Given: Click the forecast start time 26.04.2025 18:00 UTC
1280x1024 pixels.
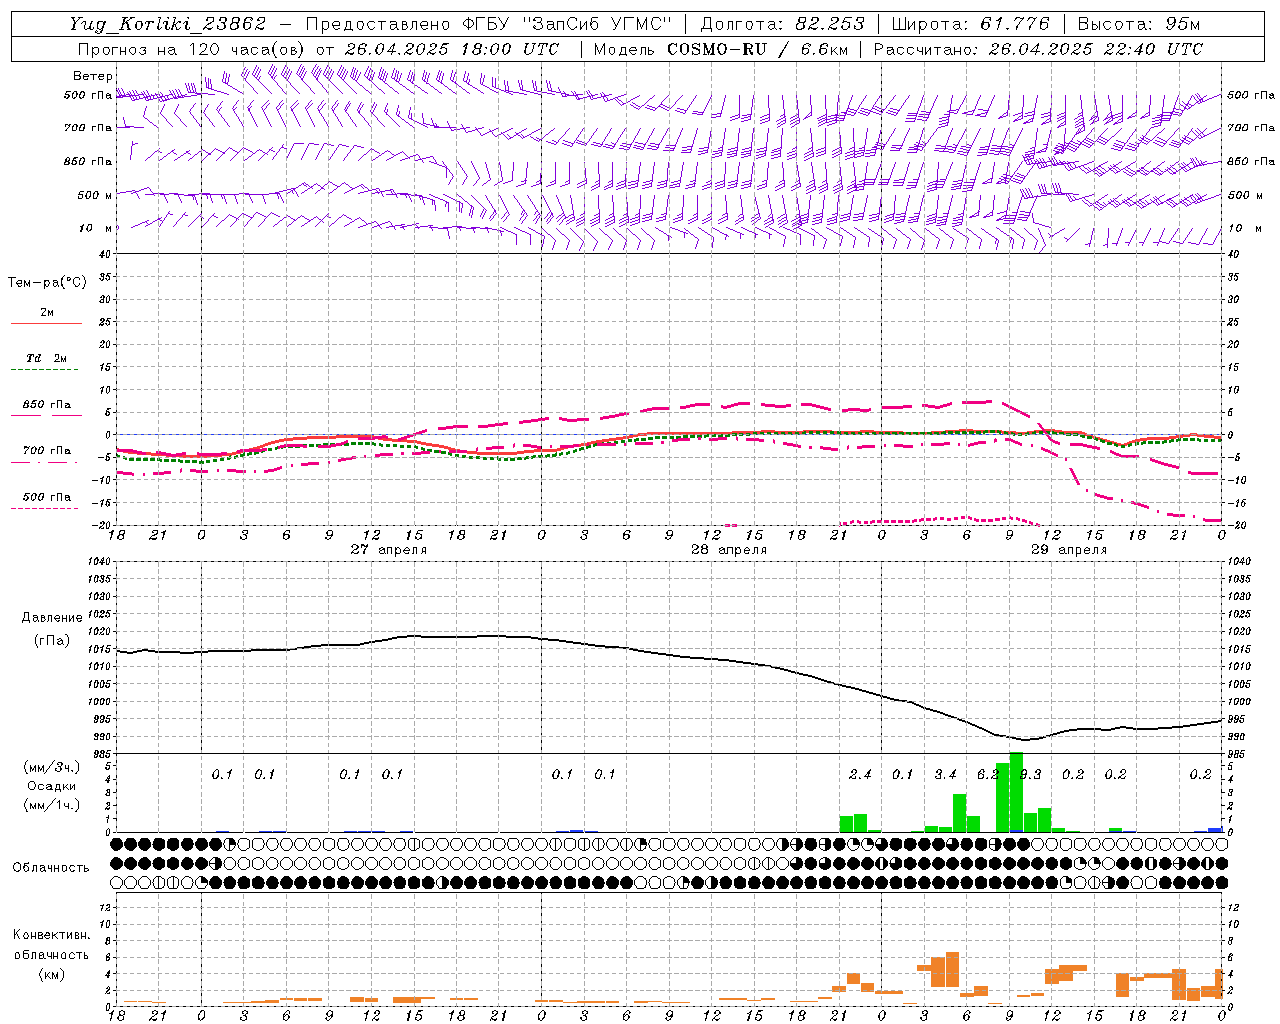Looking at the screenshot, I should [x=452, y=49].
